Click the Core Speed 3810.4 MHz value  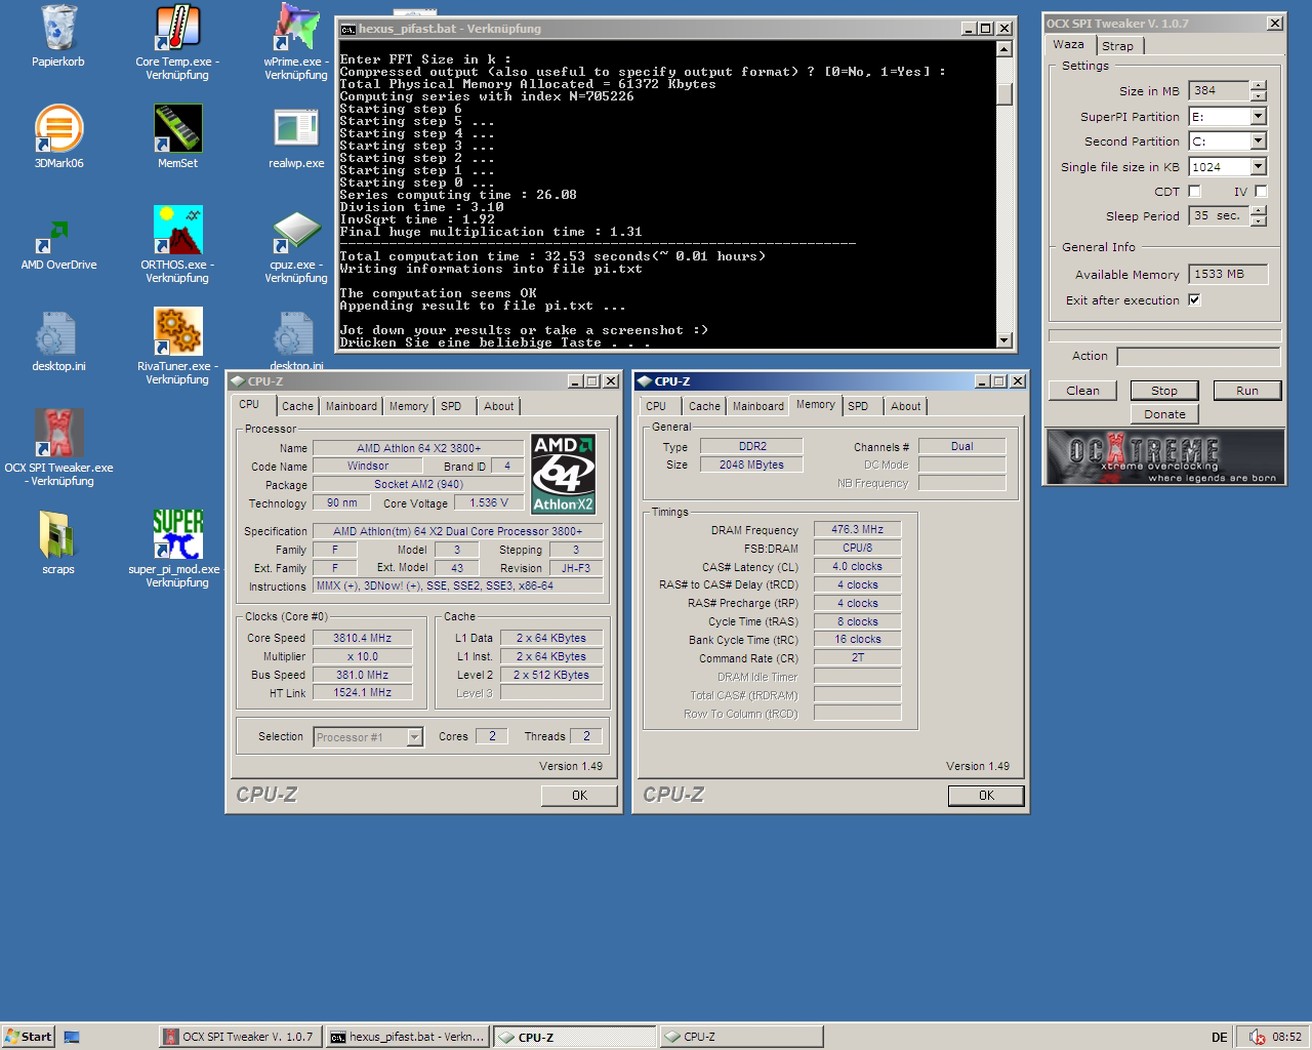[x=362, y=638]
